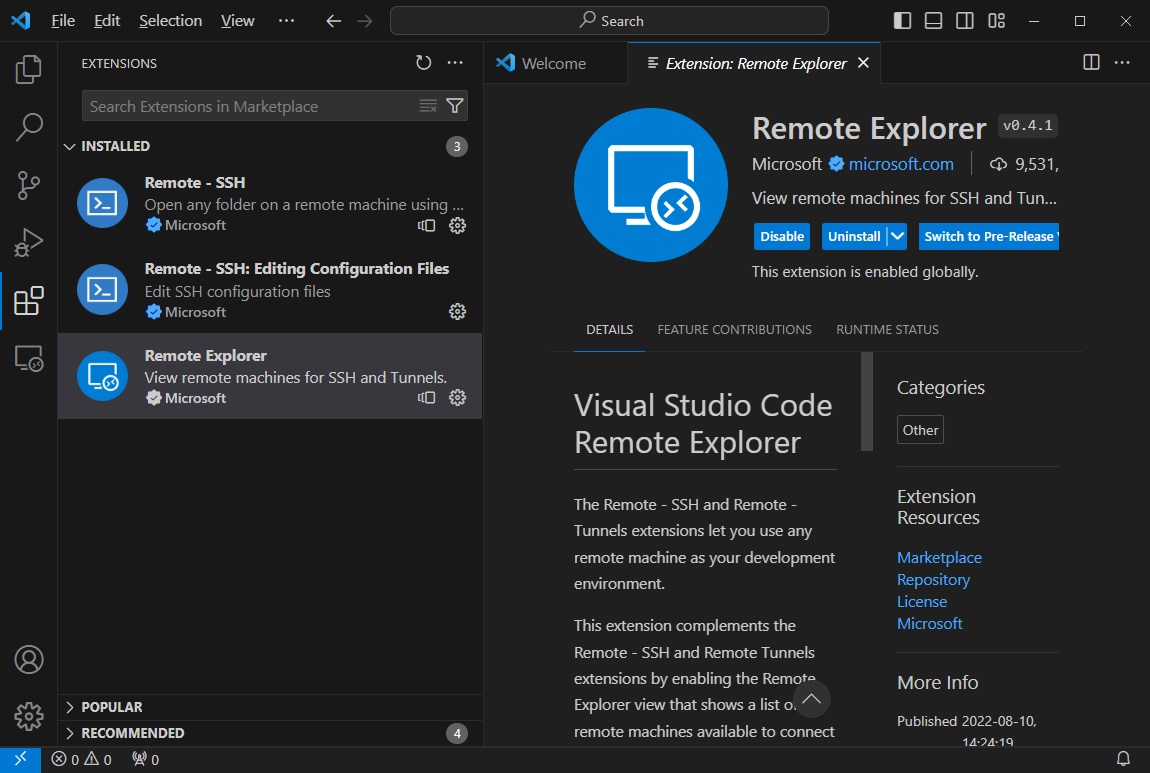1150x773 pixels.
Task: Open the Source Control view
Action: (29, 184)
